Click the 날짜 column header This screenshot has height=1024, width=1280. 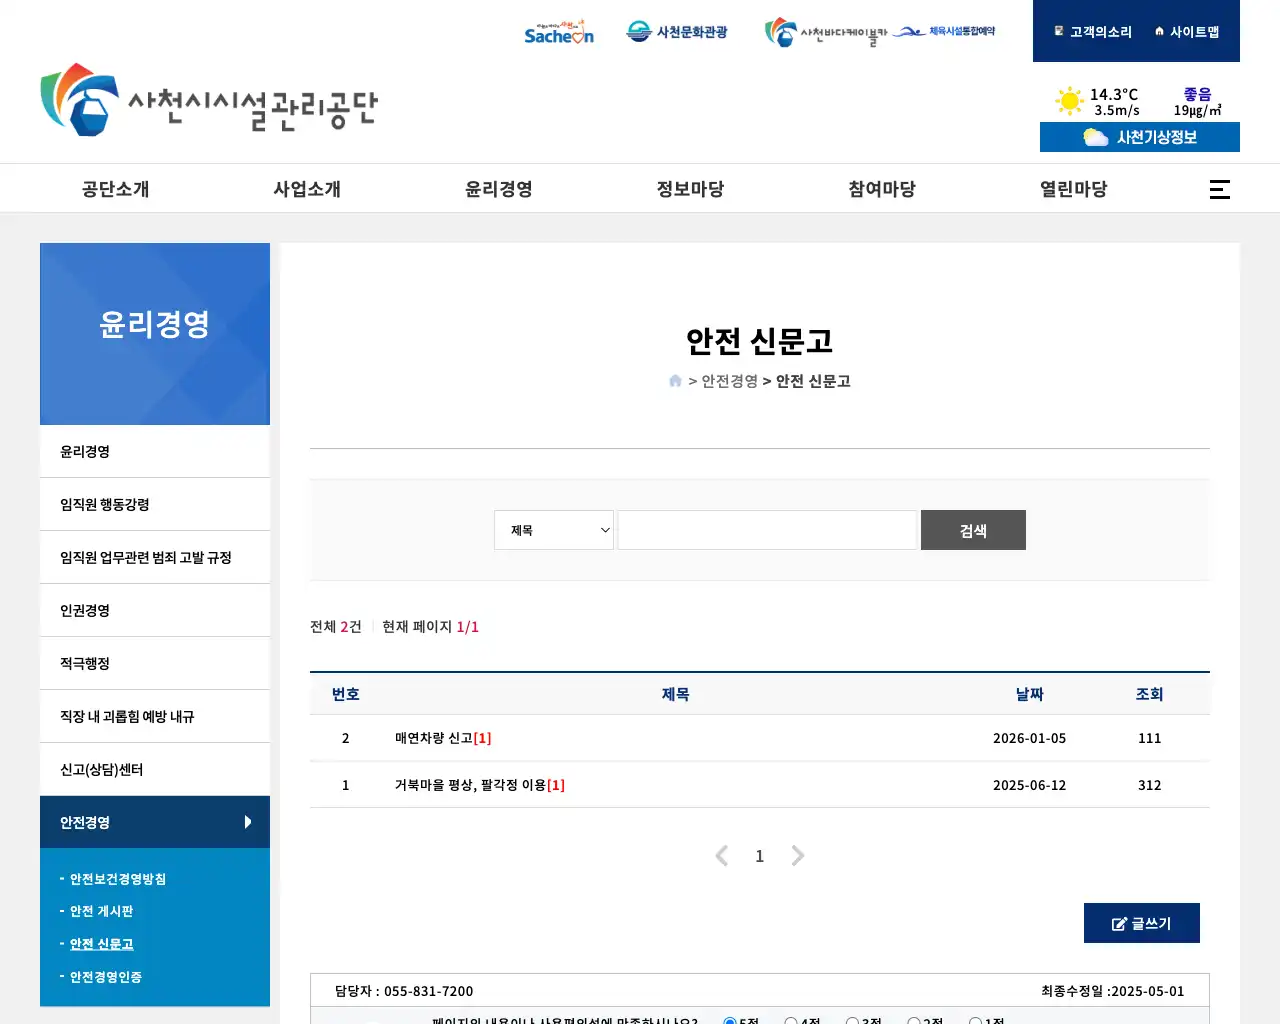tap(1030, 694)
